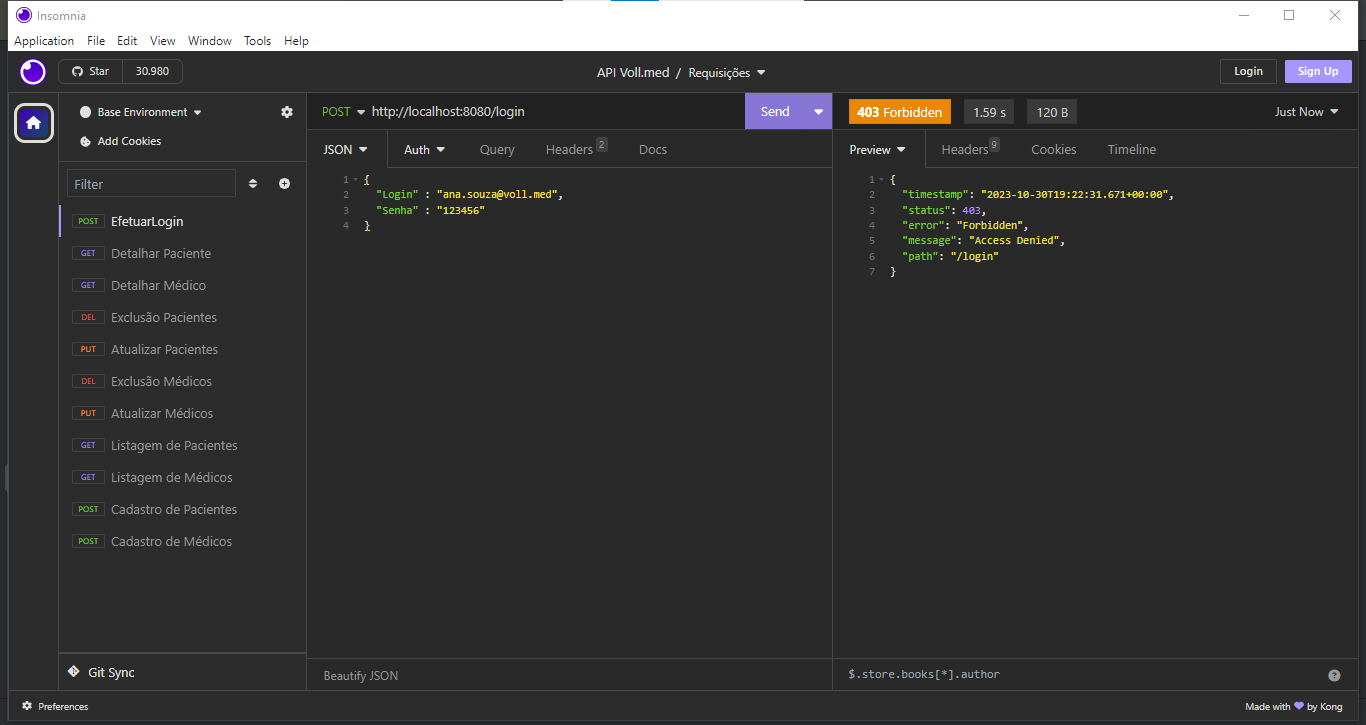Switch to request Headers tab
Screen dimensions: 1366x725
click(x=576, y=149)
